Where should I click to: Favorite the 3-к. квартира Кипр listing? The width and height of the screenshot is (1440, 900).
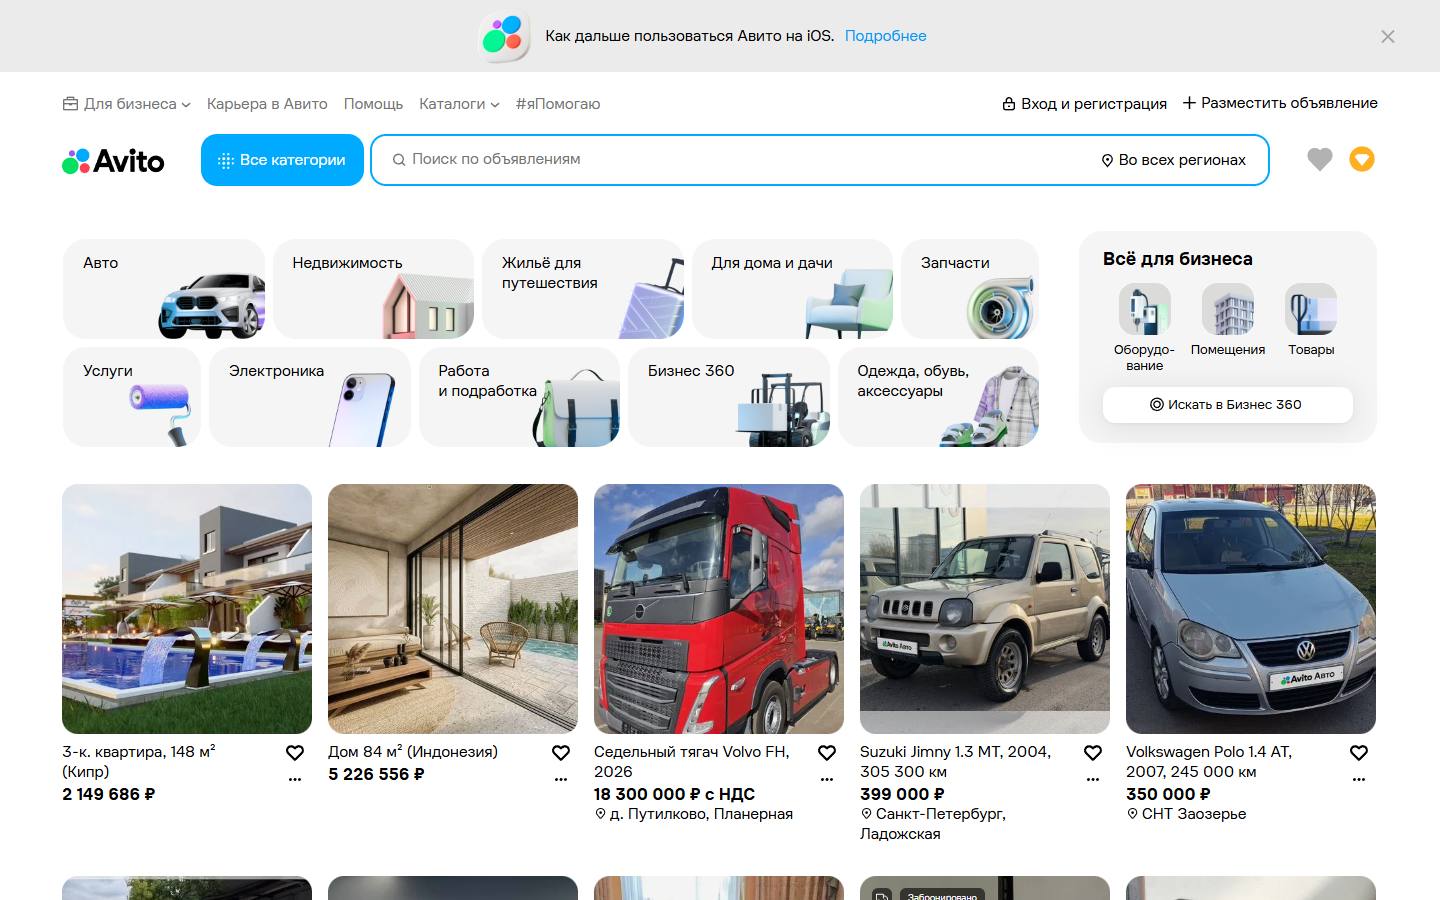pos(295,753)
